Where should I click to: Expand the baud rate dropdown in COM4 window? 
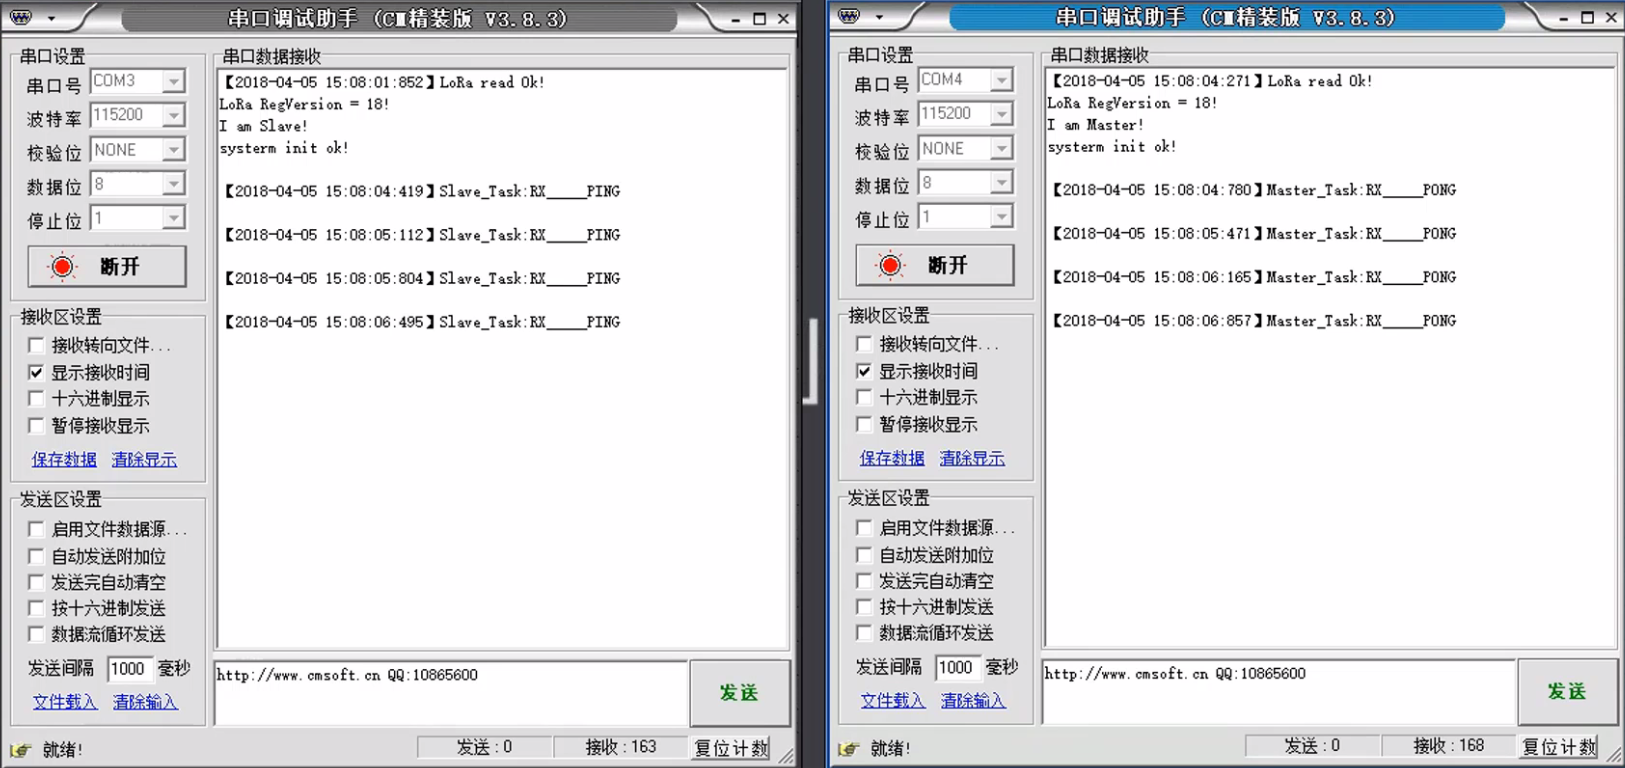[x=1001, y=114]
